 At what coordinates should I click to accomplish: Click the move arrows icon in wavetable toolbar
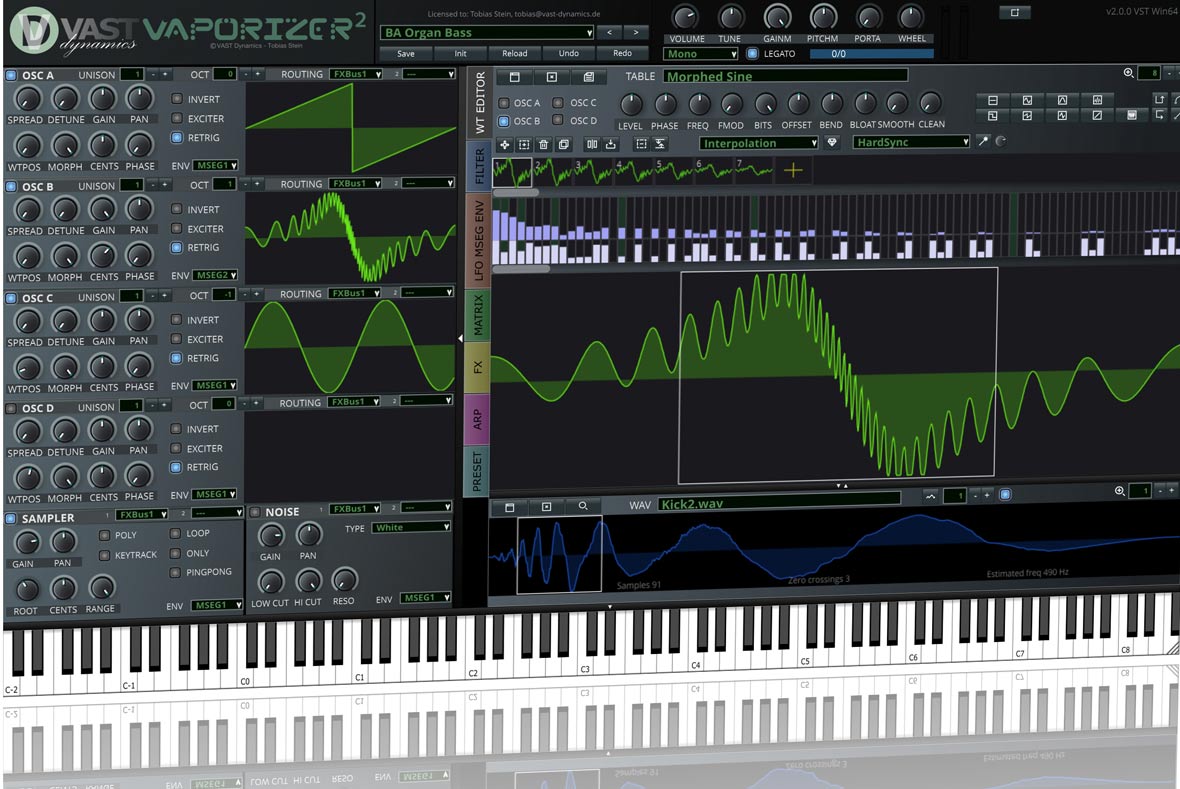tap(504, 145)
